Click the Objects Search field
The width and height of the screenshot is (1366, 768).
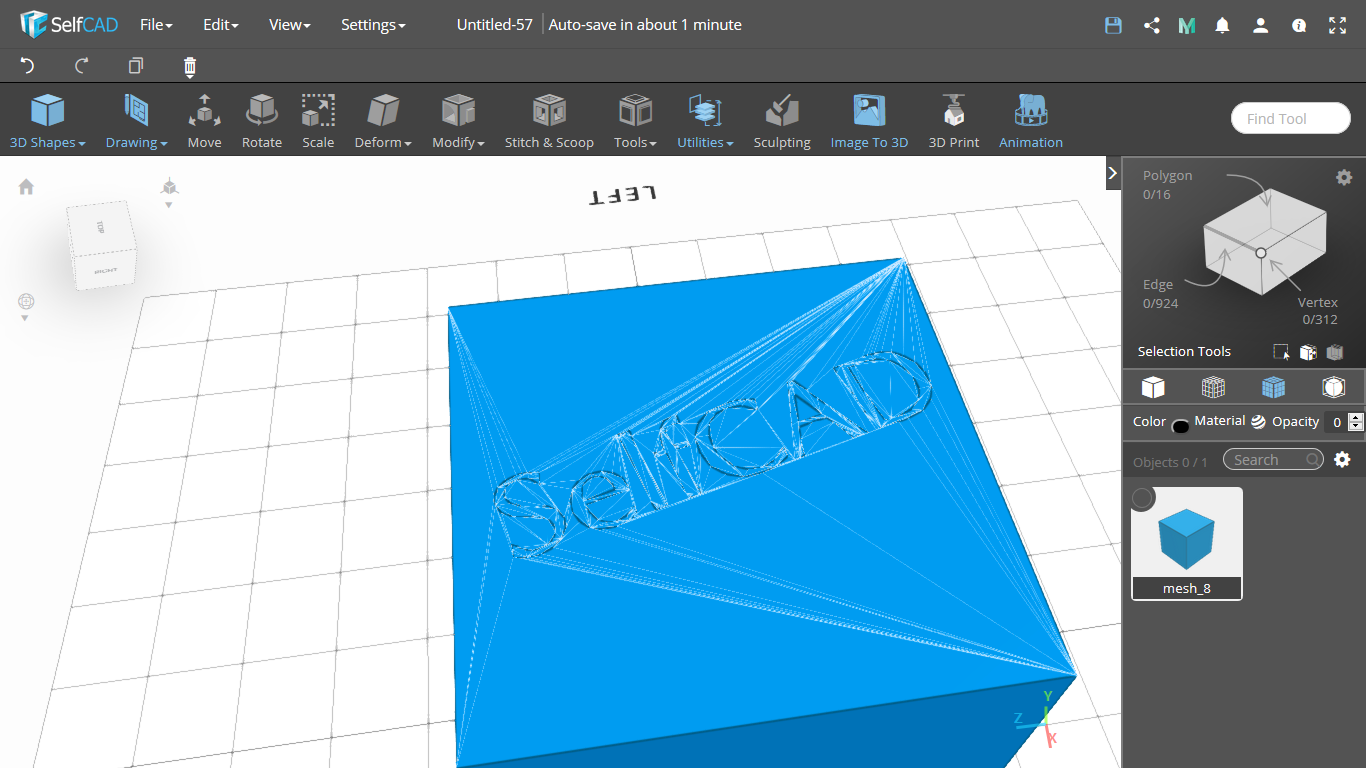1273,460
